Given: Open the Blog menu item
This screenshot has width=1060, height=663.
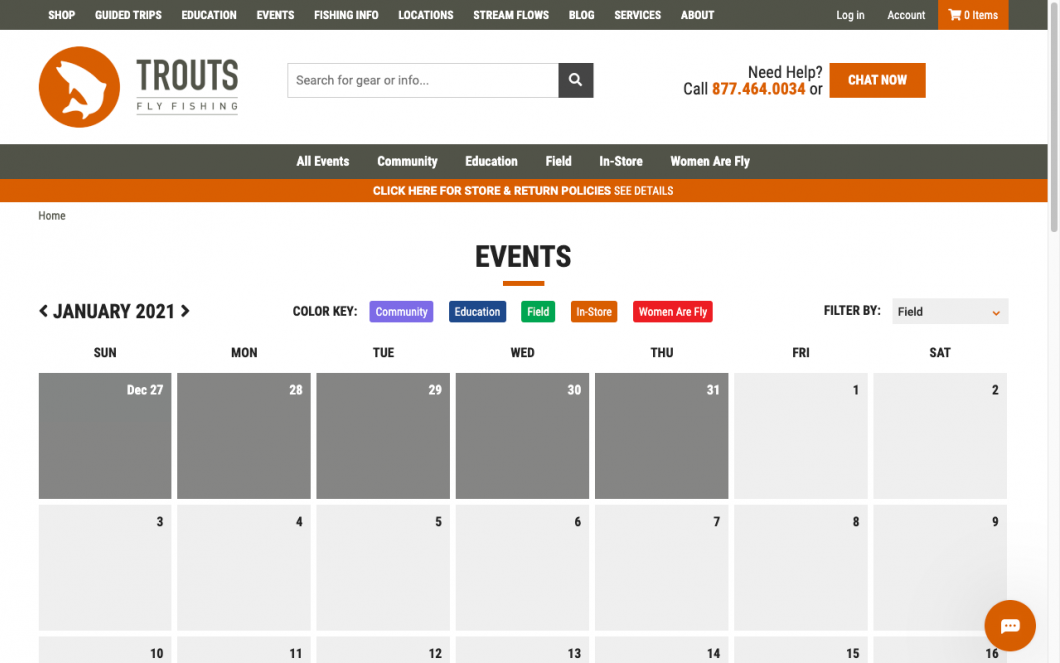Looking at the screenshot, I should (581, 15).
